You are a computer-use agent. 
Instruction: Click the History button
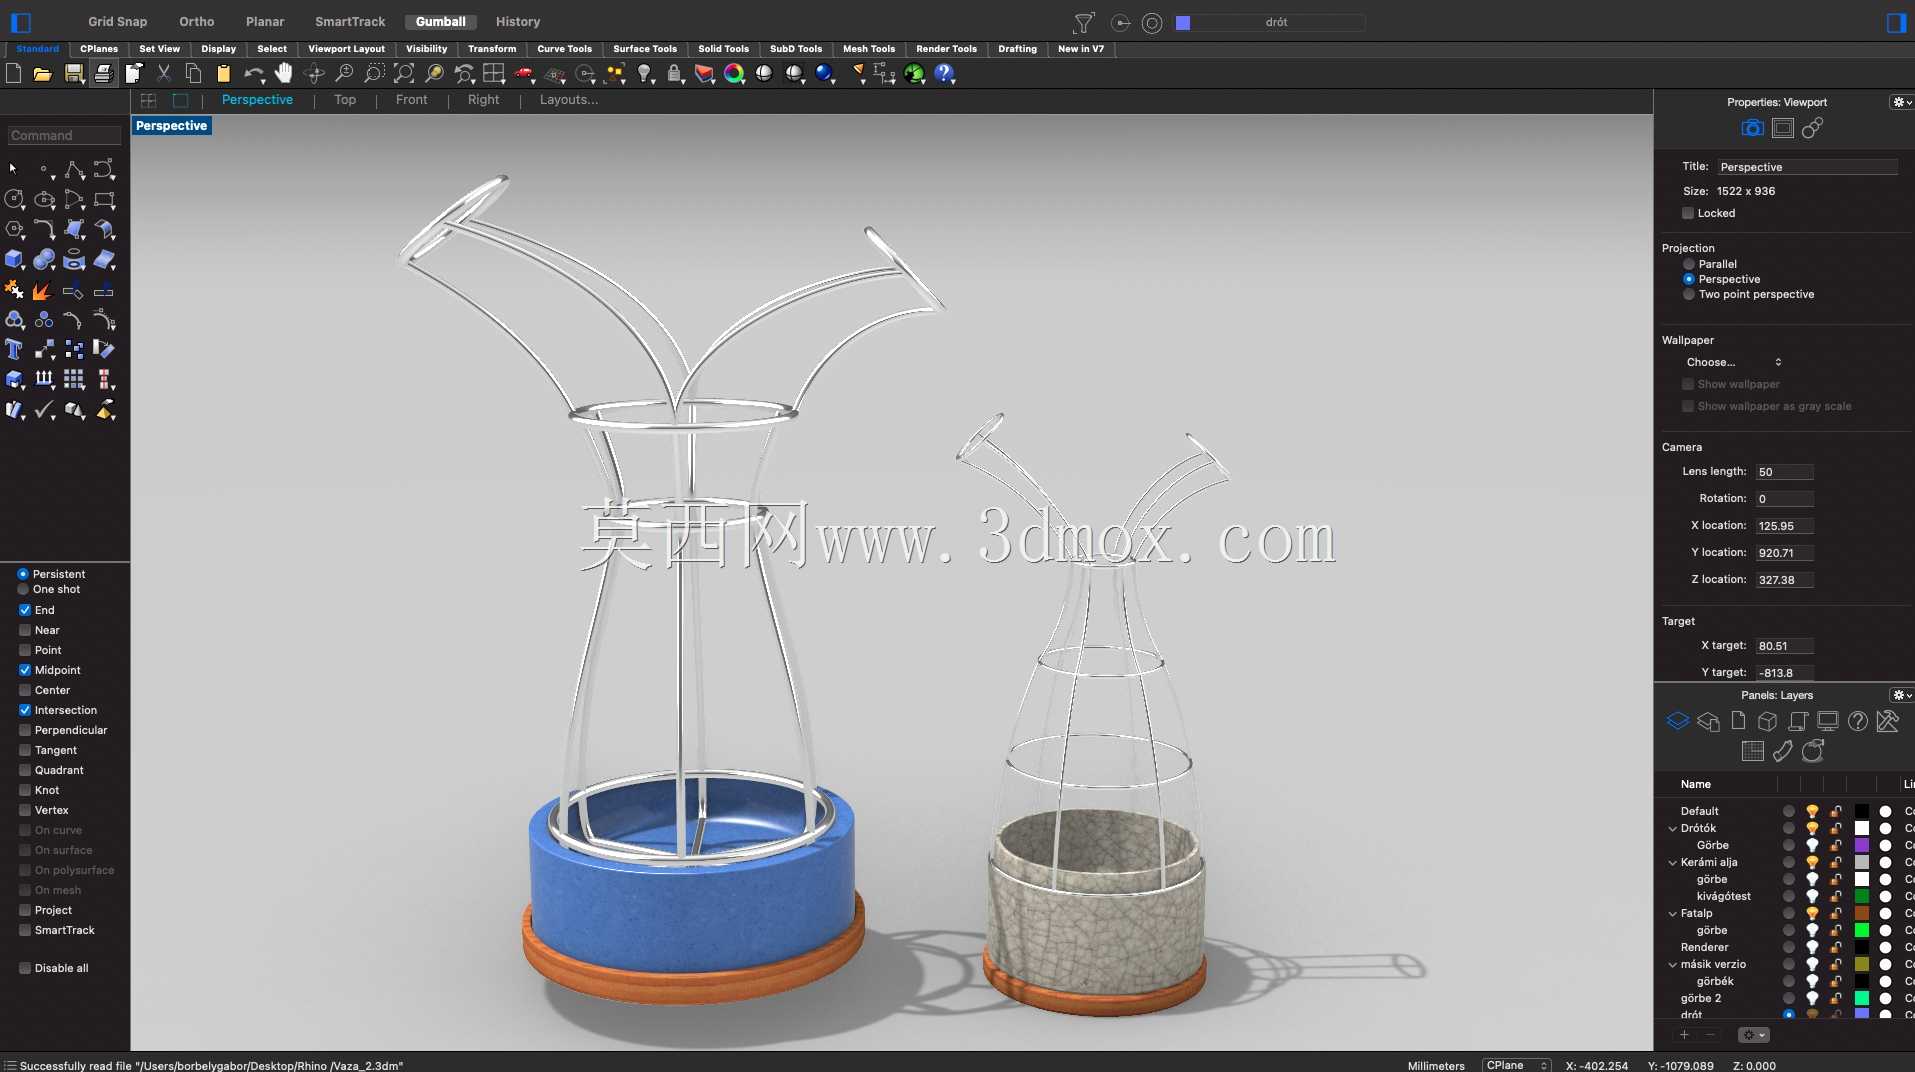(x=517, y=21)
